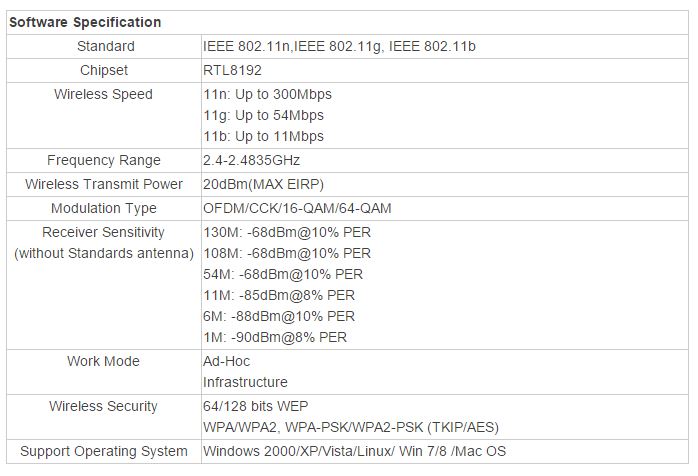This screenshot has width=698, height=476.
Task: Click the 11b: Up to 11Mbps line
Action: pos(263,136)
